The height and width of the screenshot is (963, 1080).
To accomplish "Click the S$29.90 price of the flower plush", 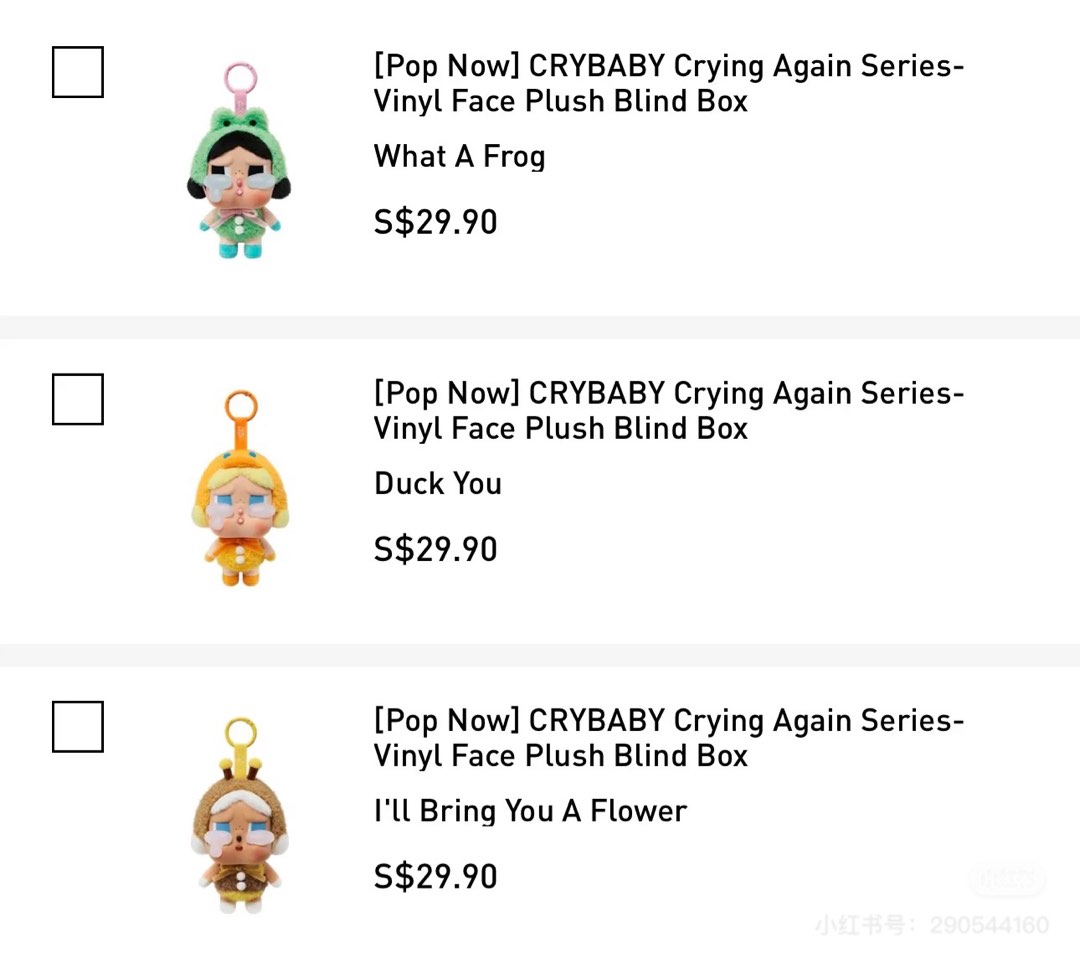I will click(435, 877).
